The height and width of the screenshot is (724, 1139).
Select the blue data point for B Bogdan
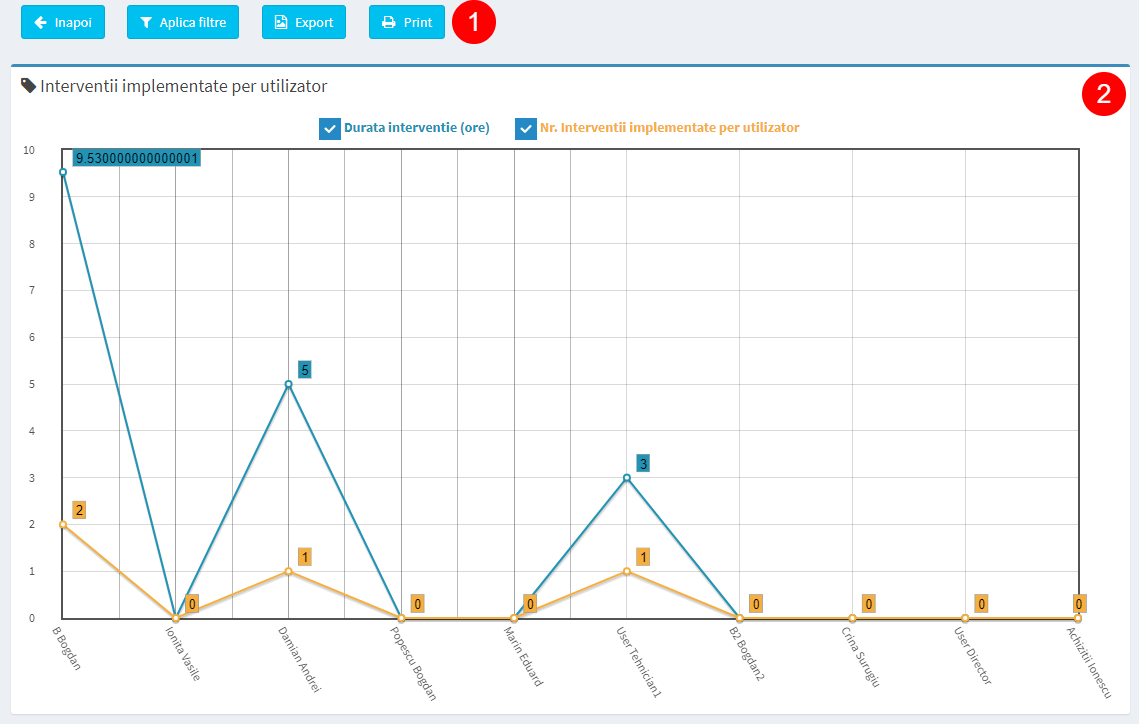click(63, 172)
